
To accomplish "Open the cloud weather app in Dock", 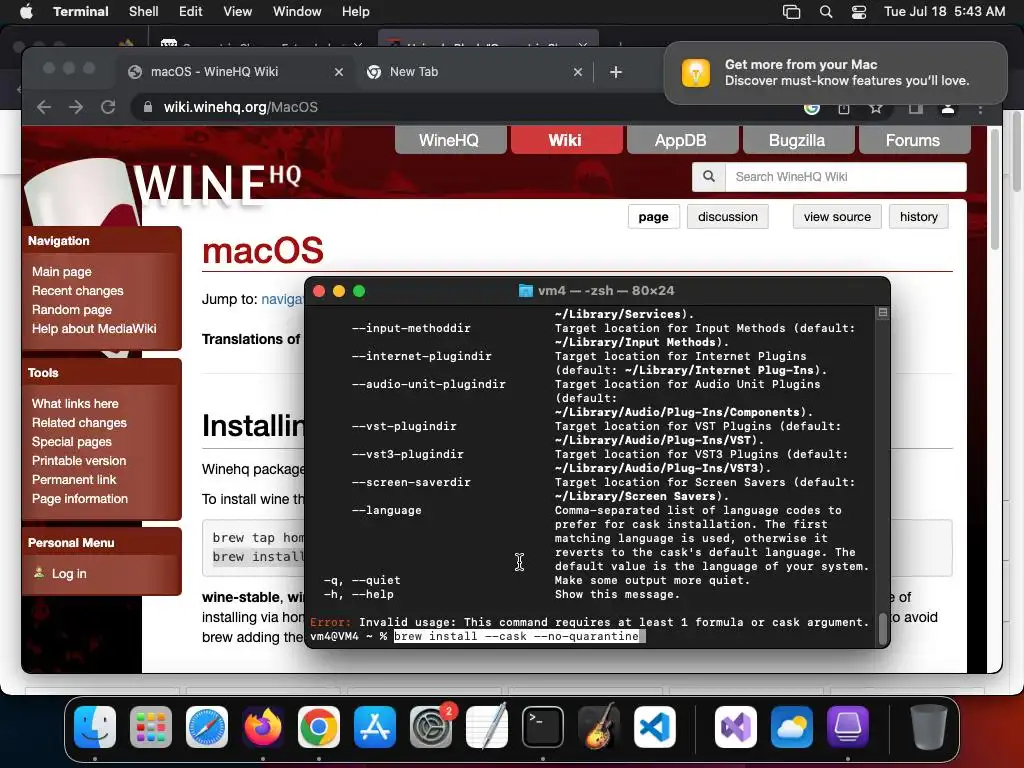I will [792, 727].
